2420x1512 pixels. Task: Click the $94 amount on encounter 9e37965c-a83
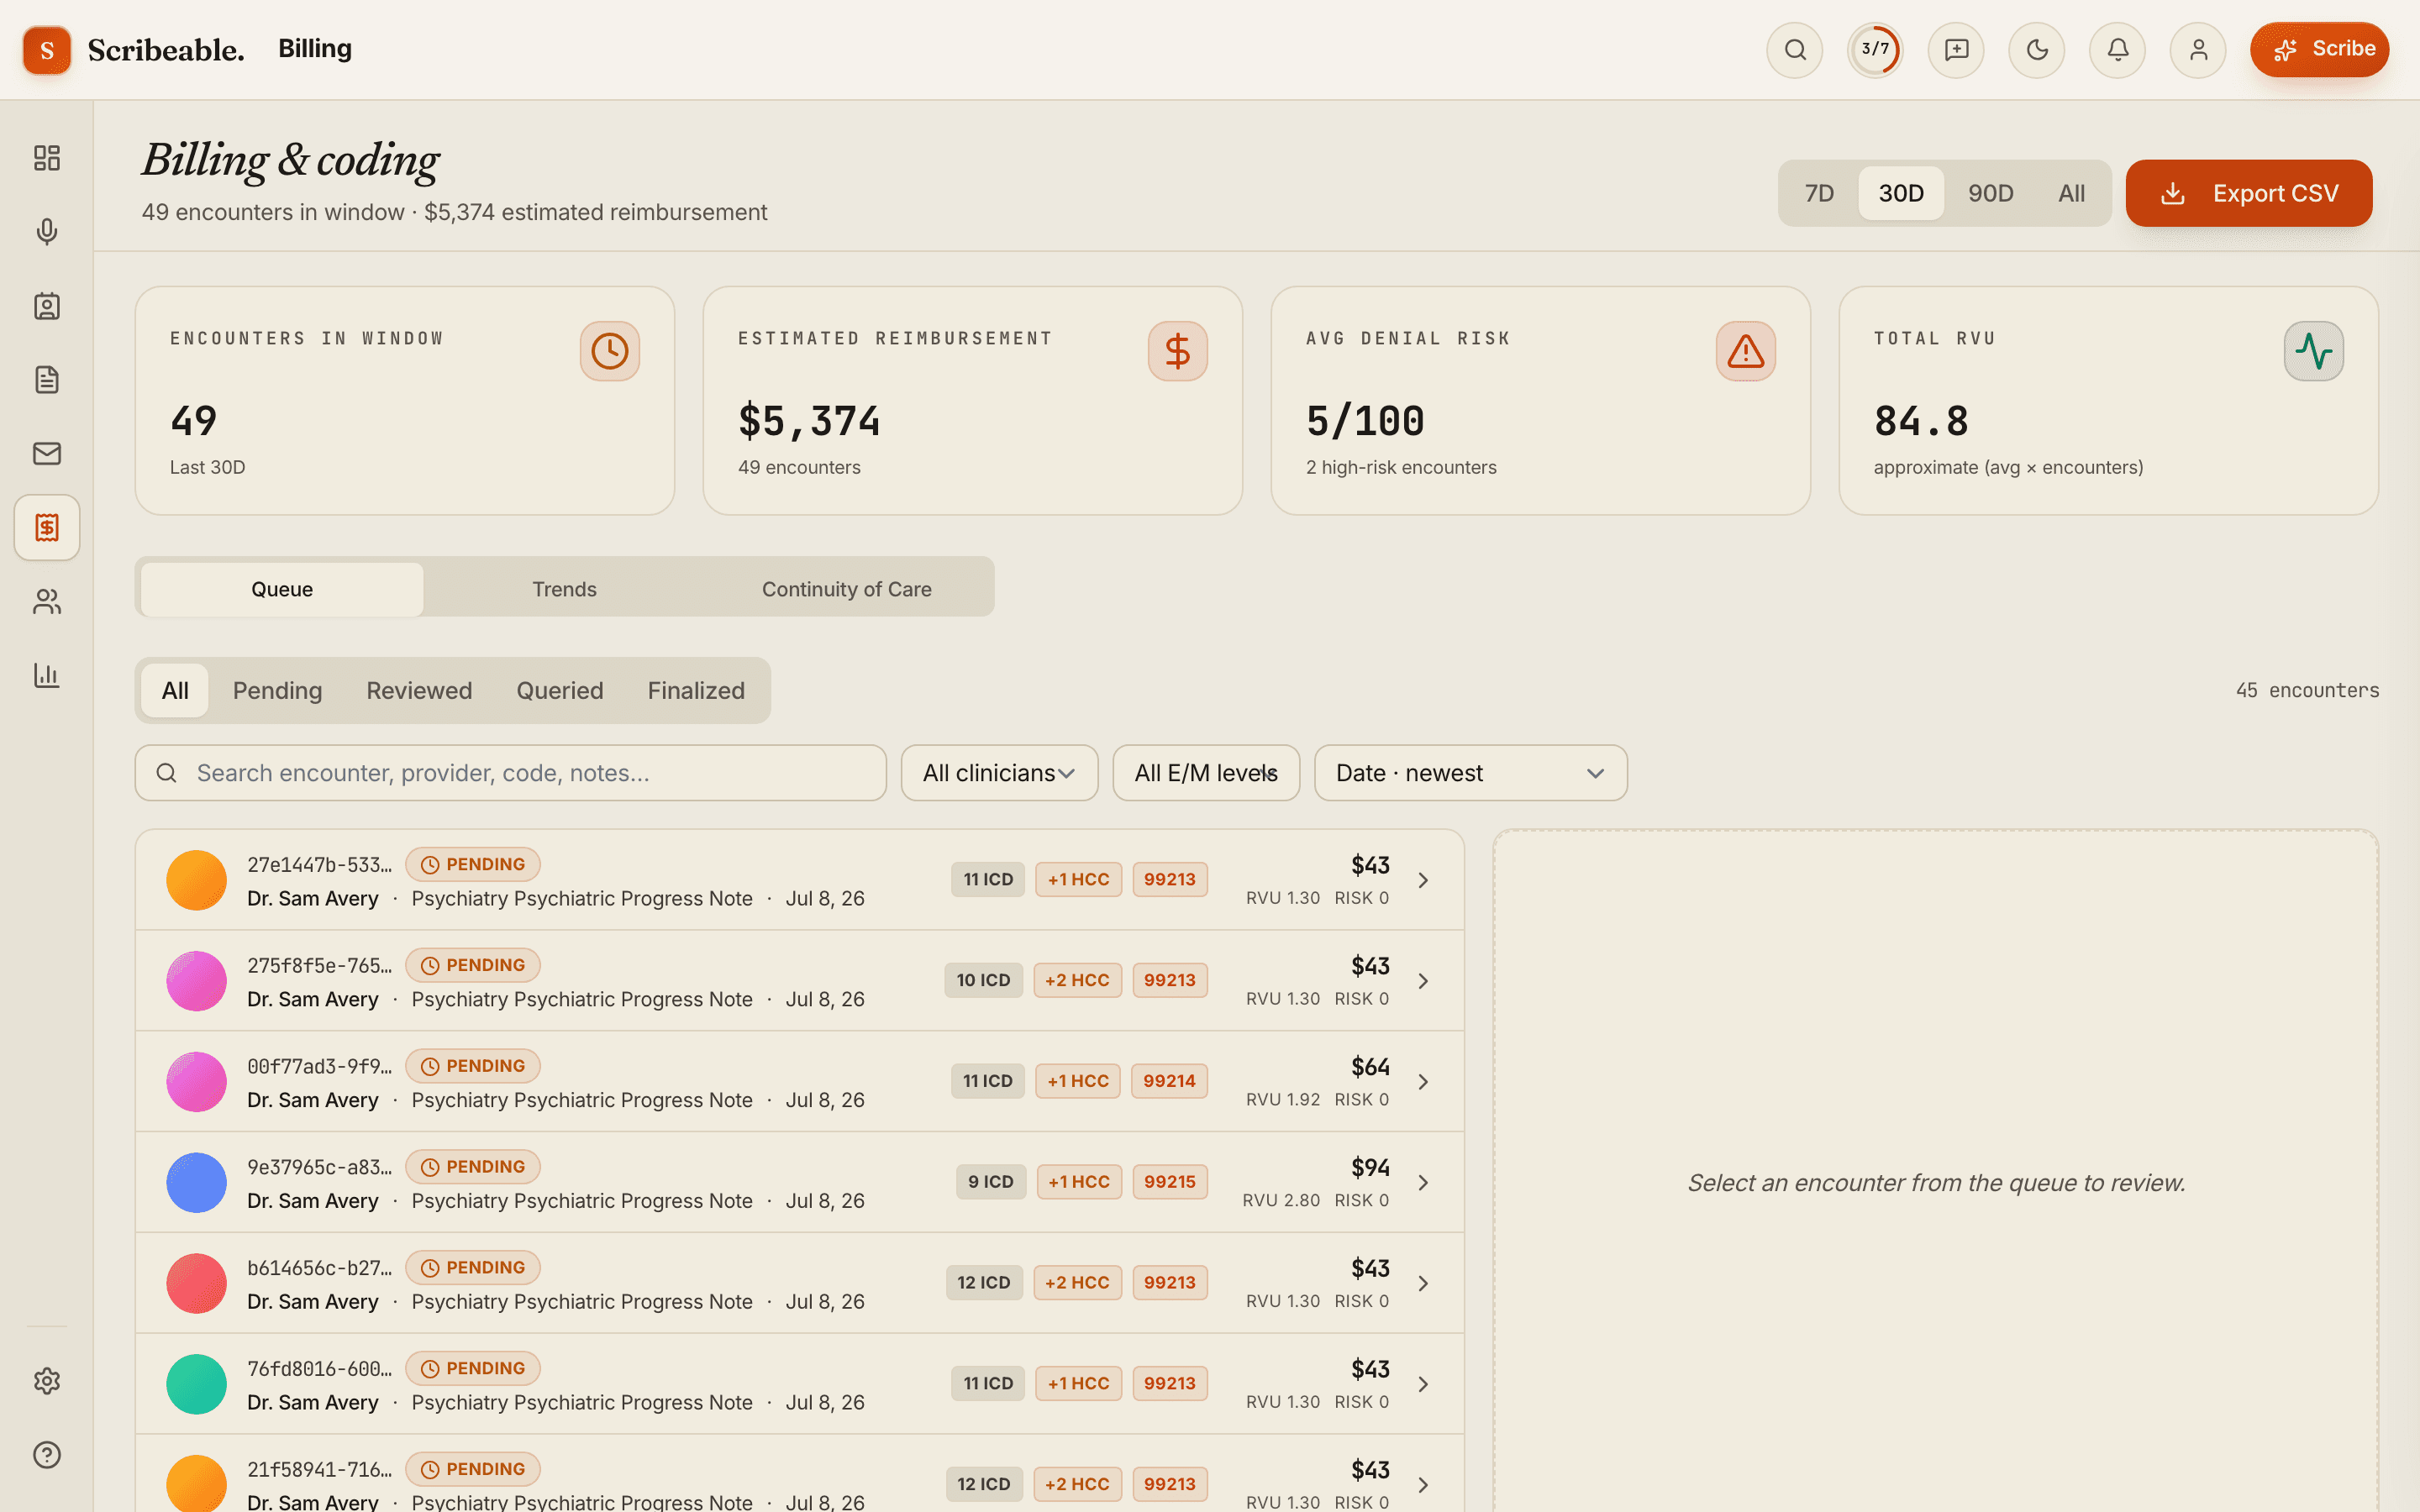(x=1370, y=1167)
